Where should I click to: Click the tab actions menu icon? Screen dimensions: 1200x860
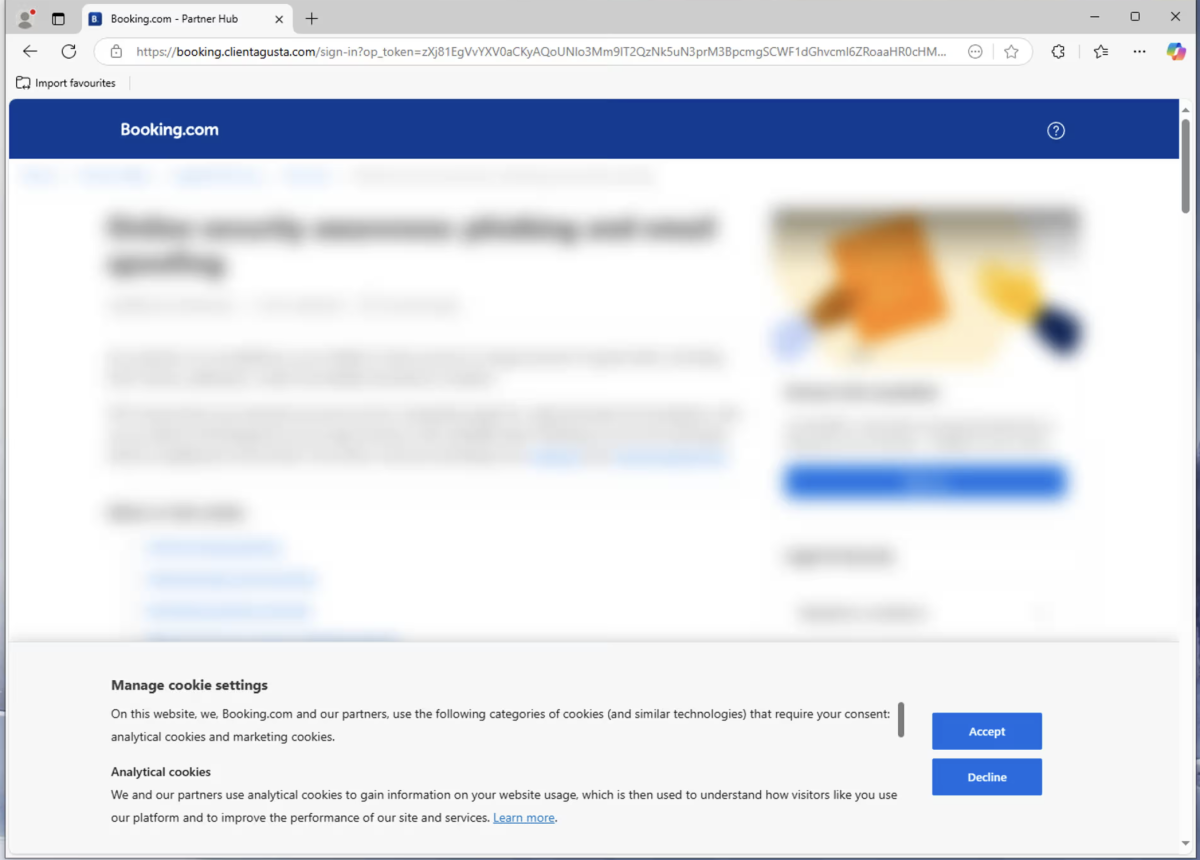(x=58, y=18)
